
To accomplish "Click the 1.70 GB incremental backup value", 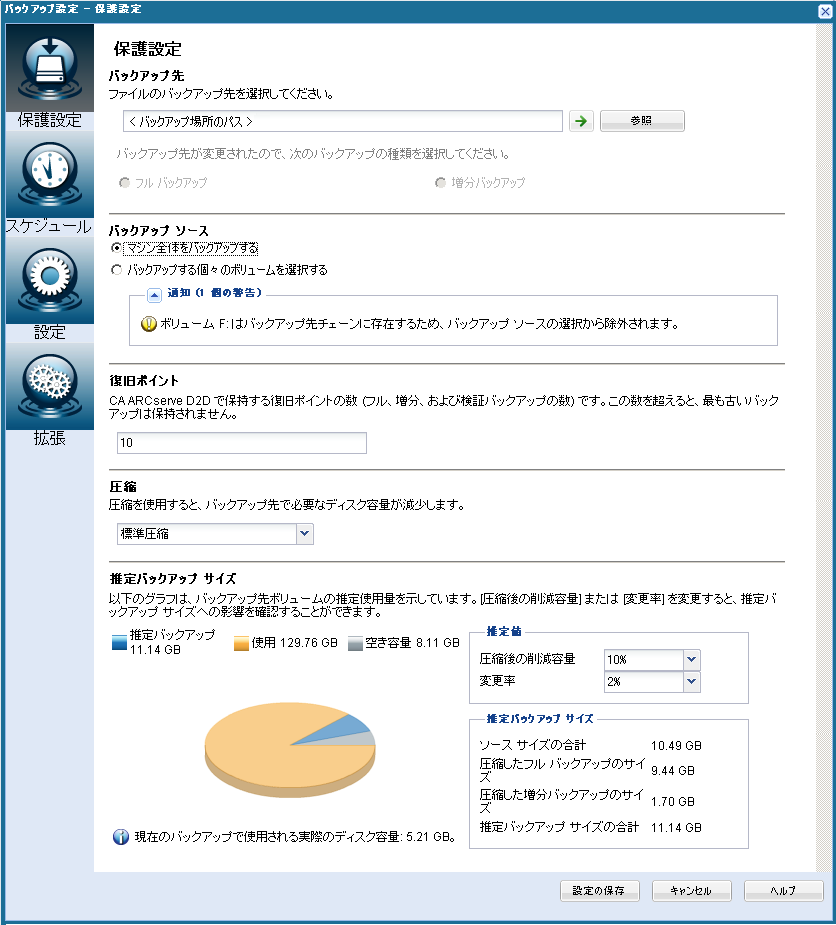I will click(673, 802).
